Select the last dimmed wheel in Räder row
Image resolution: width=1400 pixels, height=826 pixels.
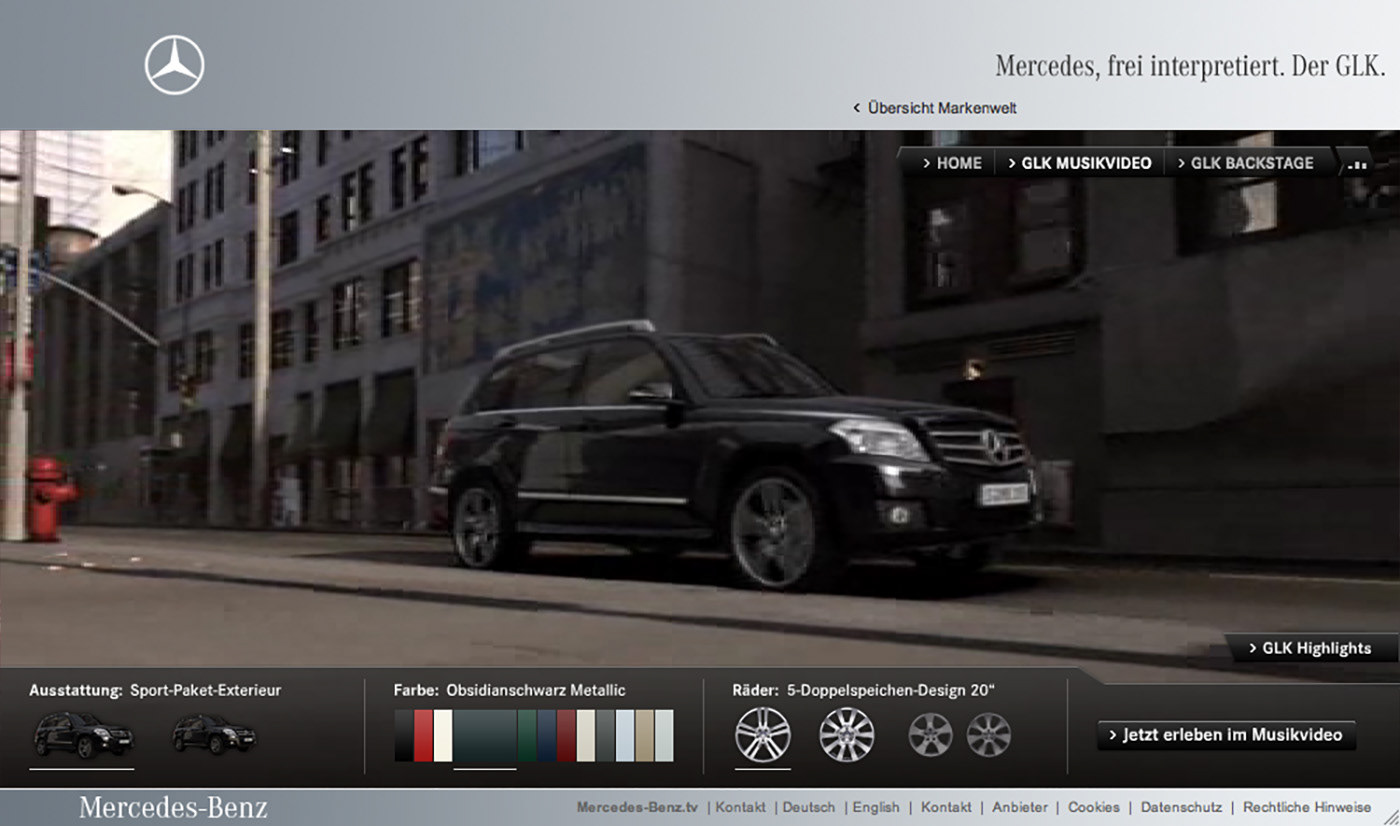[x=988, y=735]
